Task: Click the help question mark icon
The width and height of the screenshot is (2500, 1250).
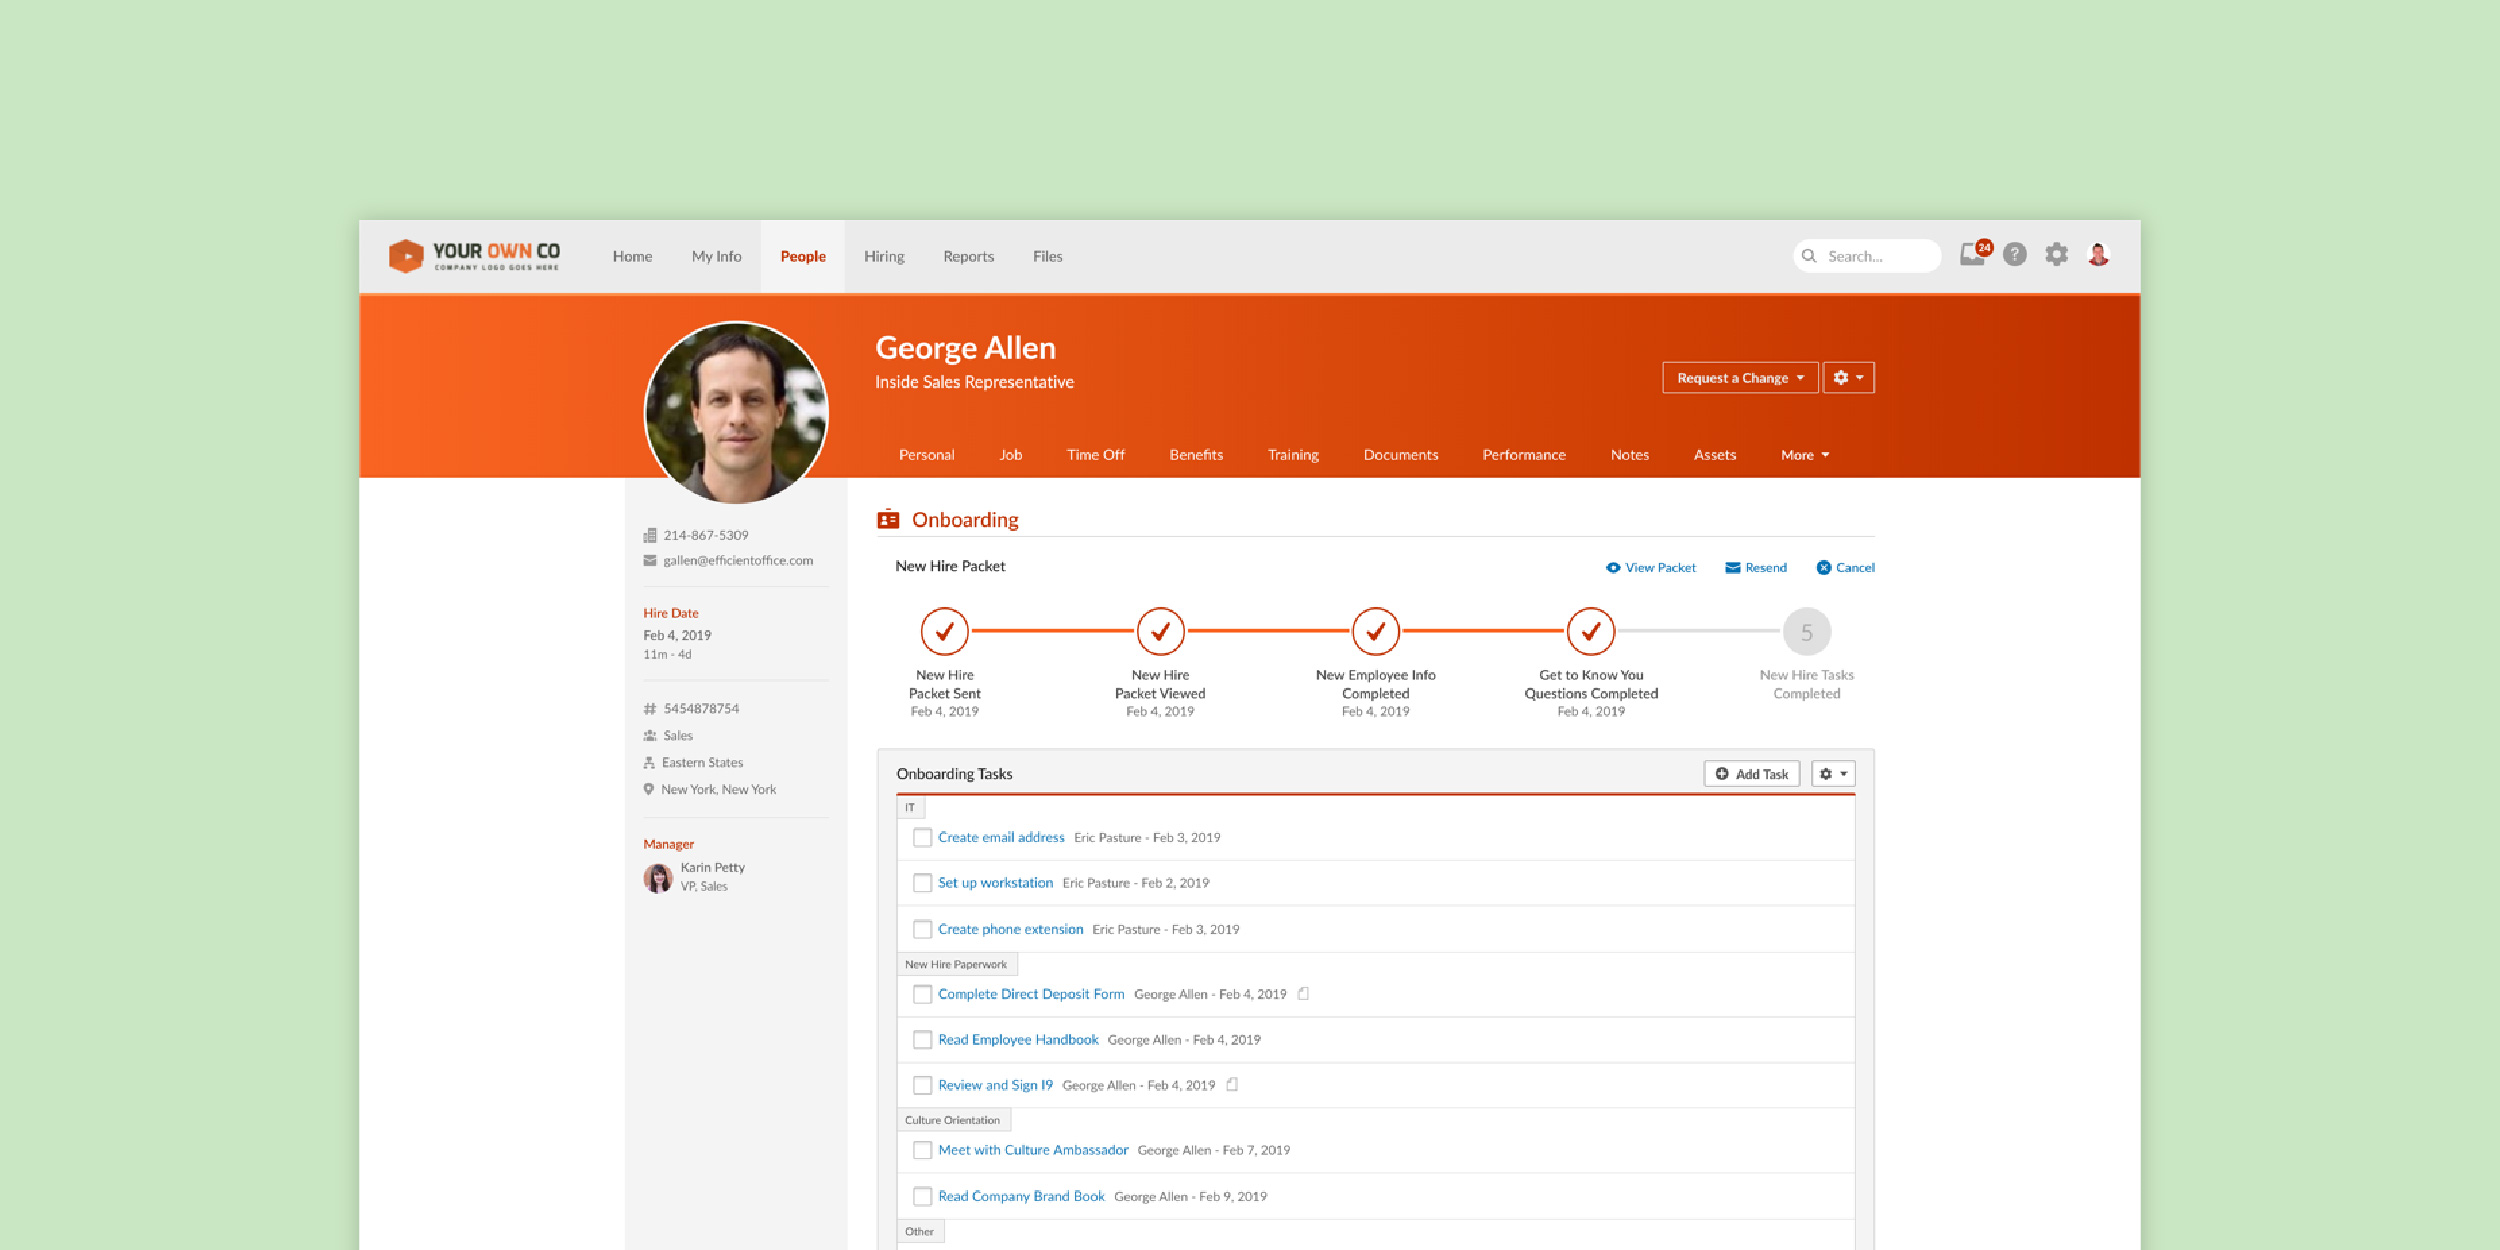Action: 2015,256
